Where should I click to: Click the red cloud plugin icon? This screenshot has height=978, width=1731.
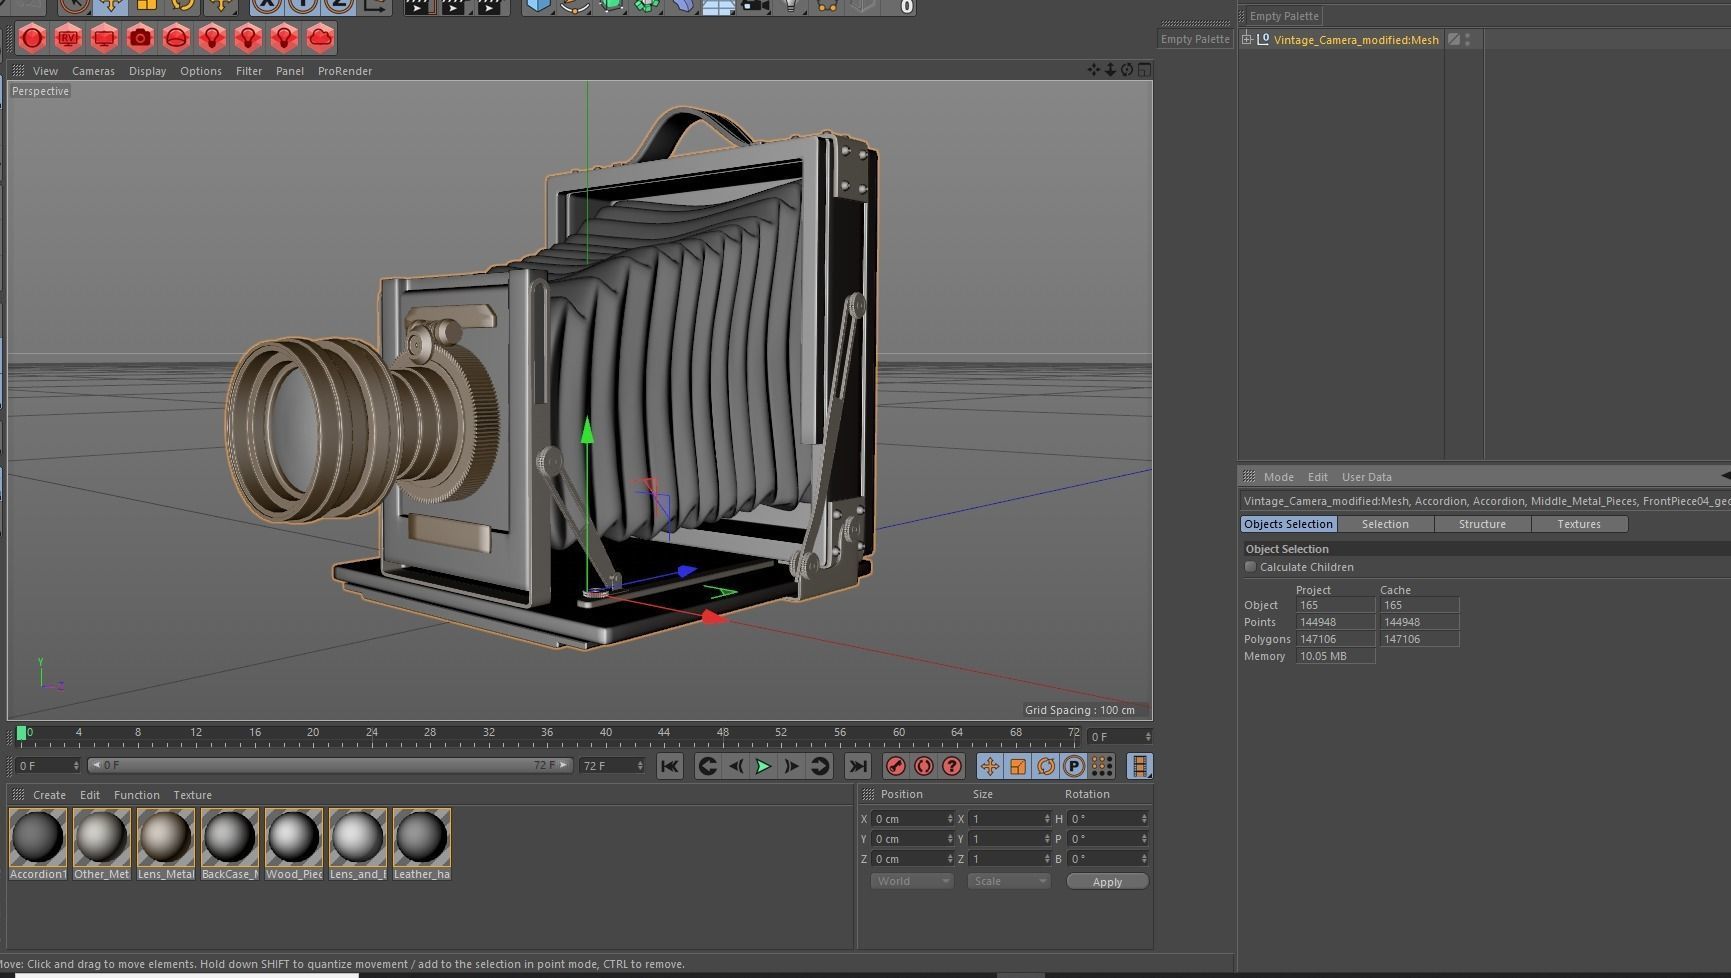click(x=320, y=39)
